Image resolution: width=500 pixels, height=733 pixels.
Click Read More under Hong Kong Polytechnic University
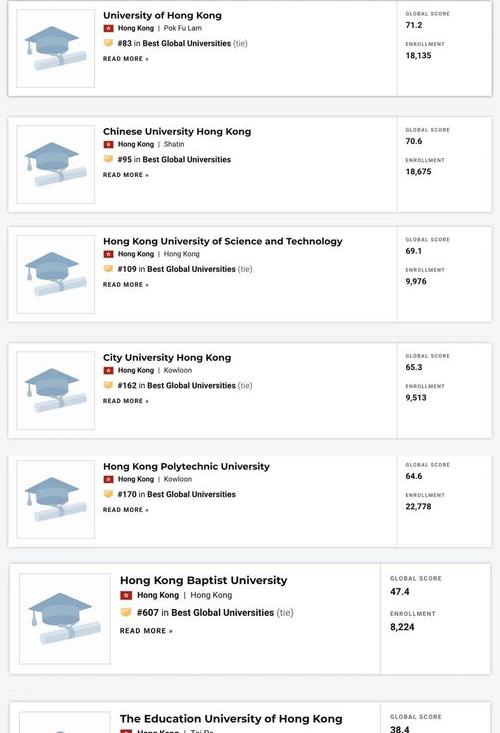[126, 510]
